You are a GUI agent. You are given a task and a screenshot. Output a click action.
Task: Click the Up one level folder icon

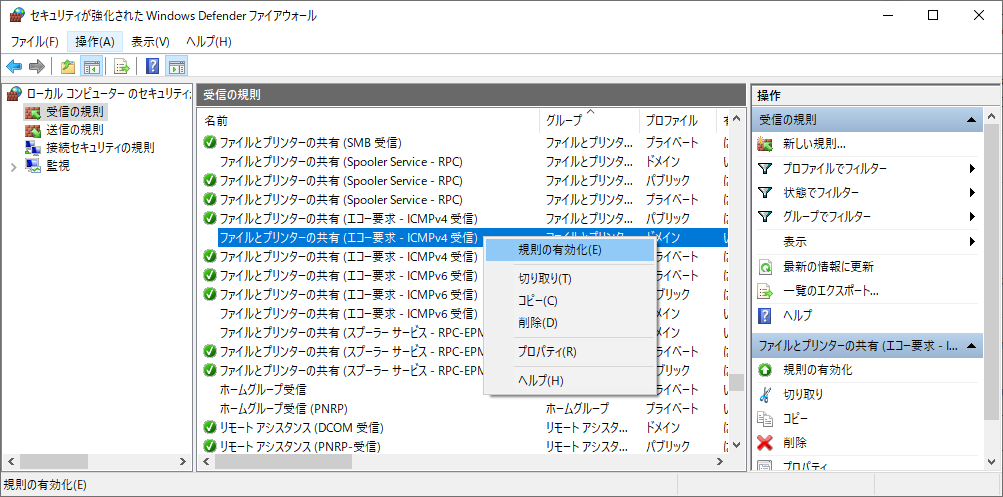point(68,66)
